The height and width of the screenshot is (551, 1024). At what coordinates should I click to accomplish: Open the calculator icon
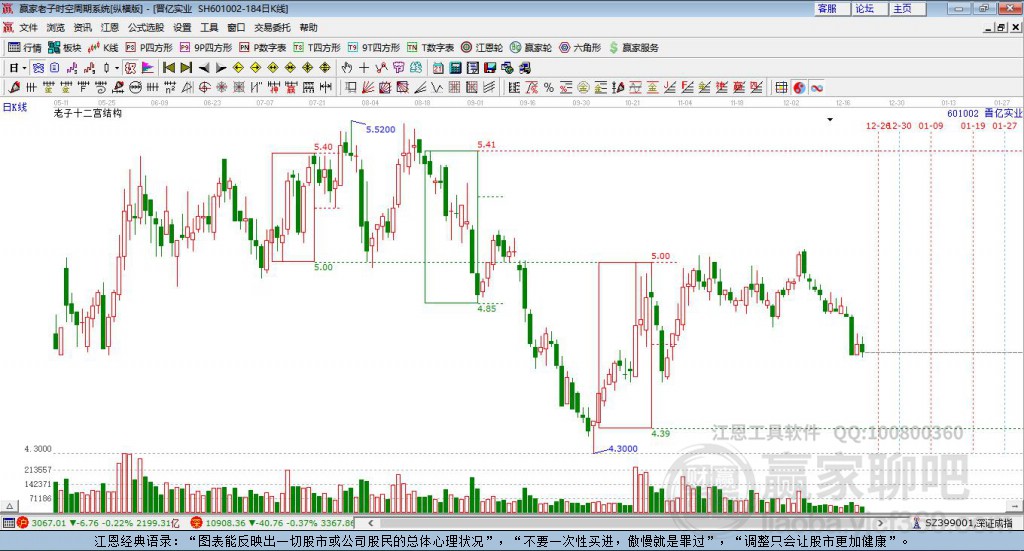point(455,68)
